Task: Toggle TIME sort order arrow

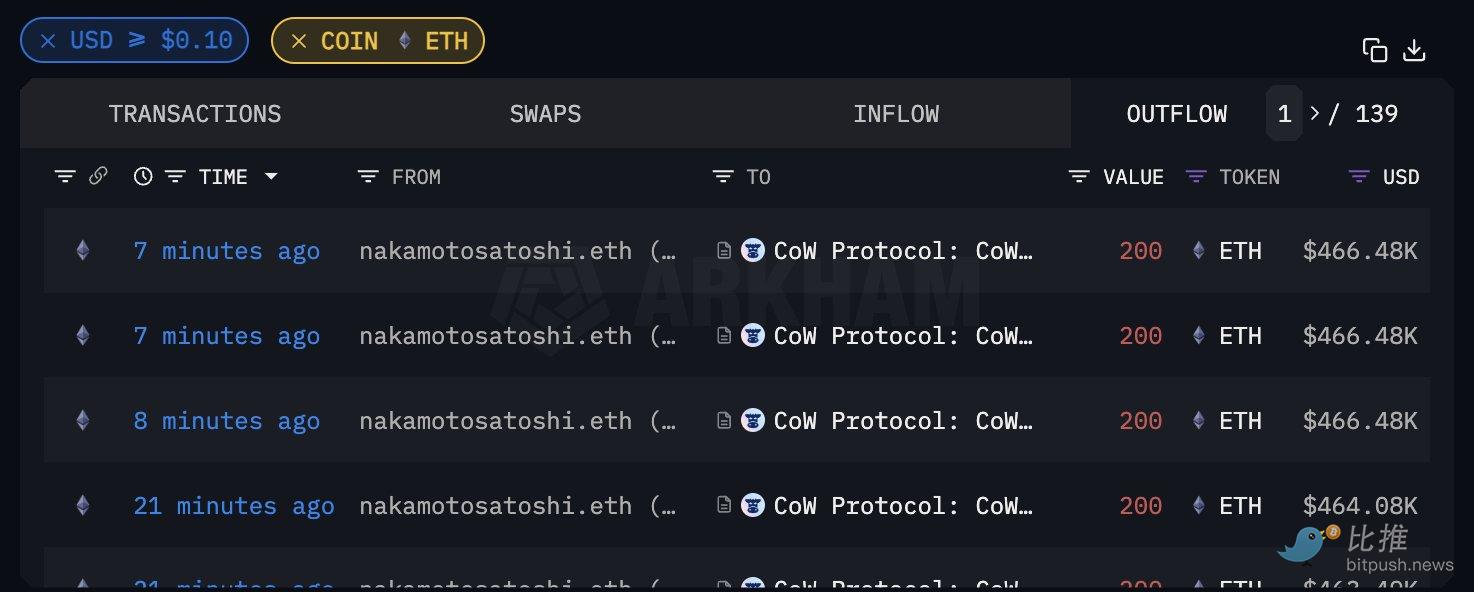Action: point(271,177)
